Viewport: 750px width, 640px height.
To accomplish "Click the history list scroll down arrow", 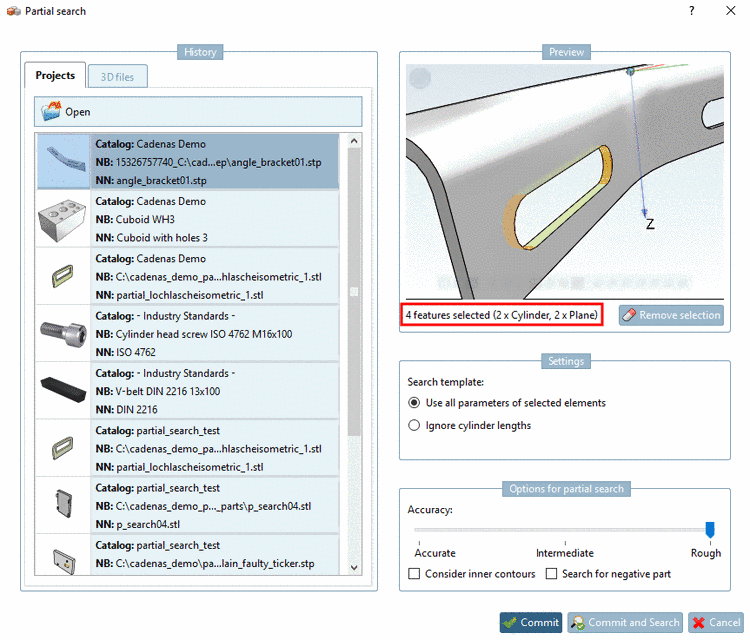I will (x=354, y=568).
